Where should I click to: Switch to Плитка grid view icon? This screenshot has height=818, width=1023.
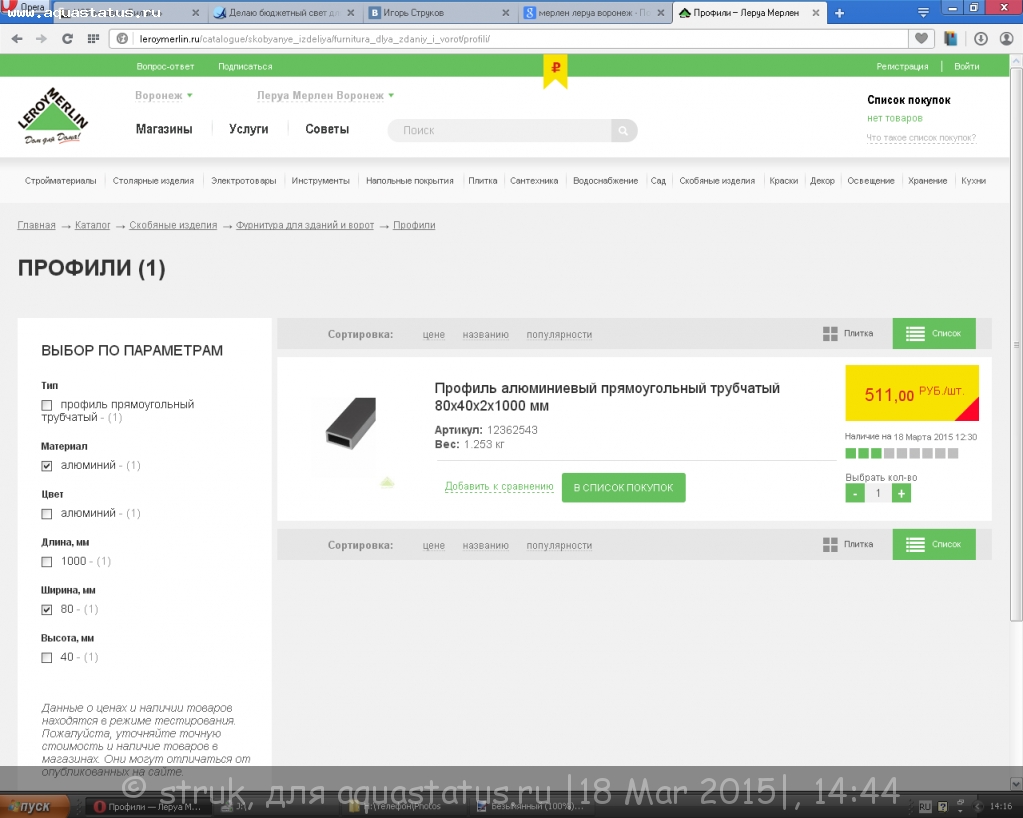pos(830,334)
